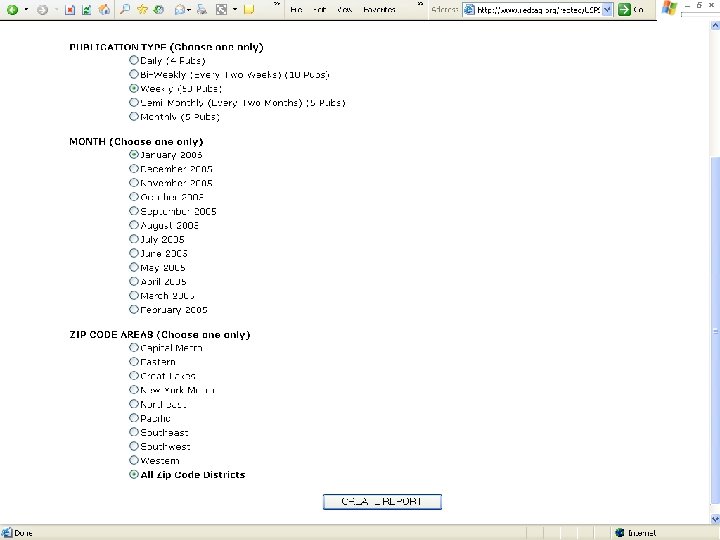Viewport: 720px width, 540px height.
Task: Select Eastern zip code area
Action: [x=134, y=361]
